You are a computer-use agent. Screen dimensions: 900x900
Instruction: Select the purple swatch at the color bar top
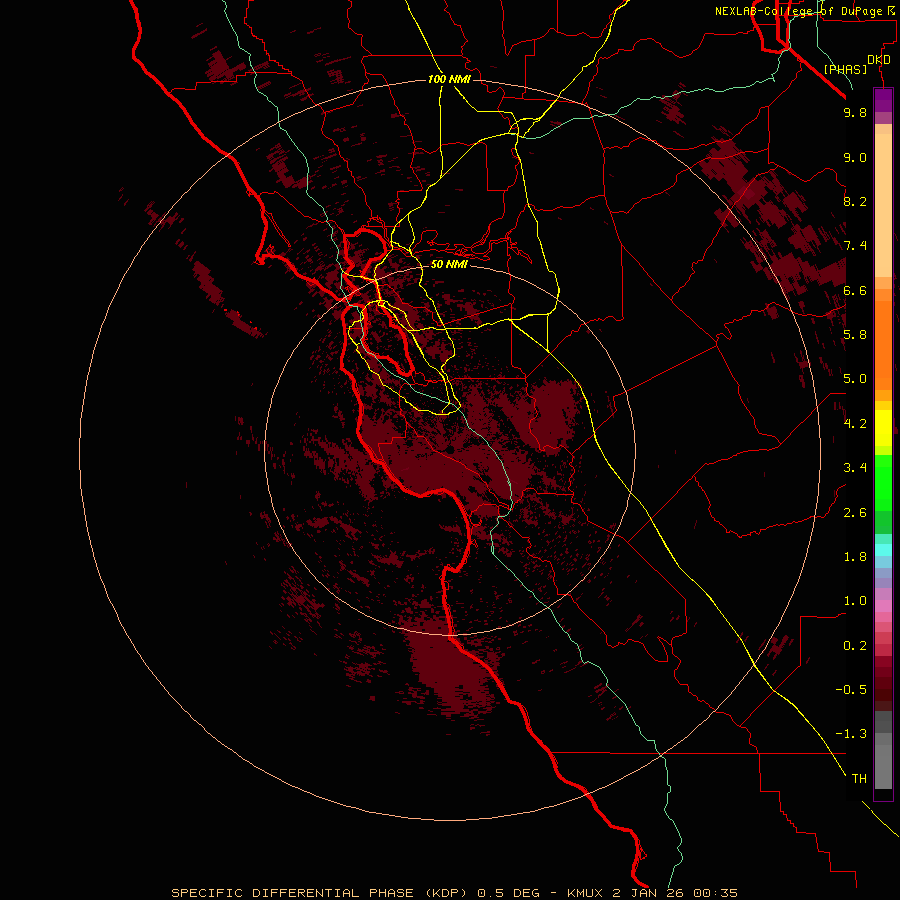[x=883, y=100]
